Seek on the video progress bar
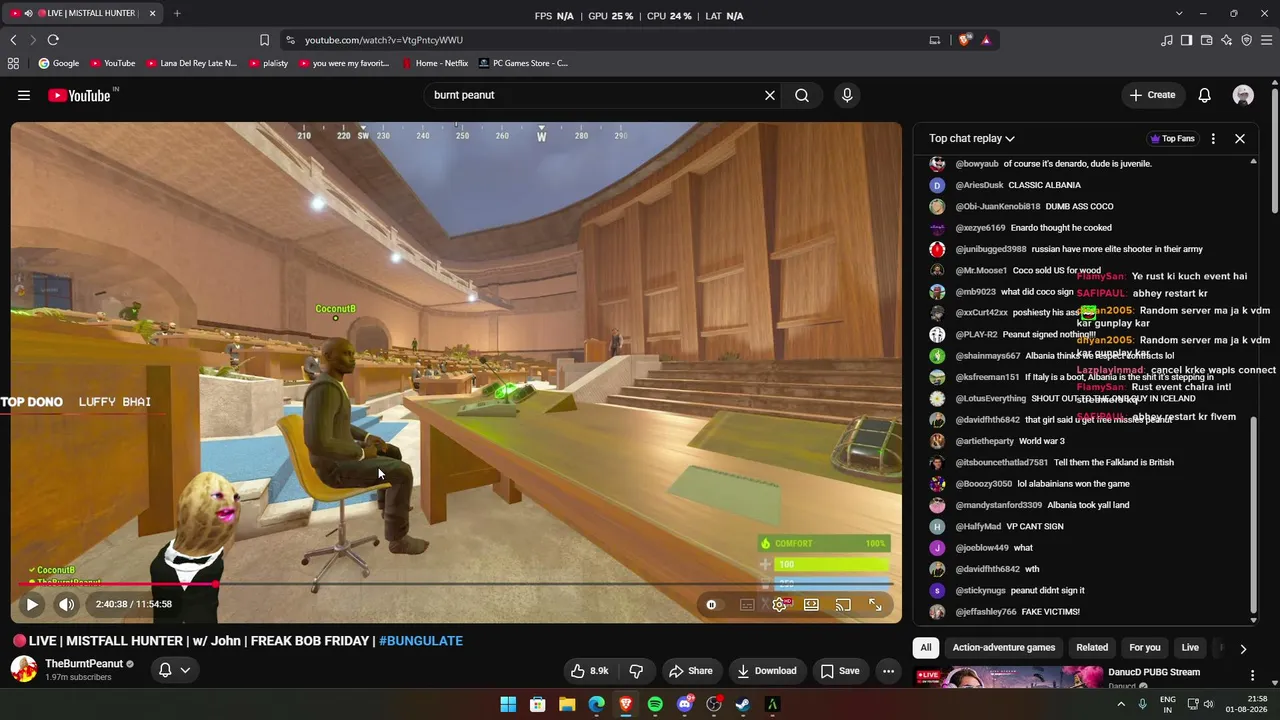Screen dimensions: 1280x720 click(x=456, y=584)
